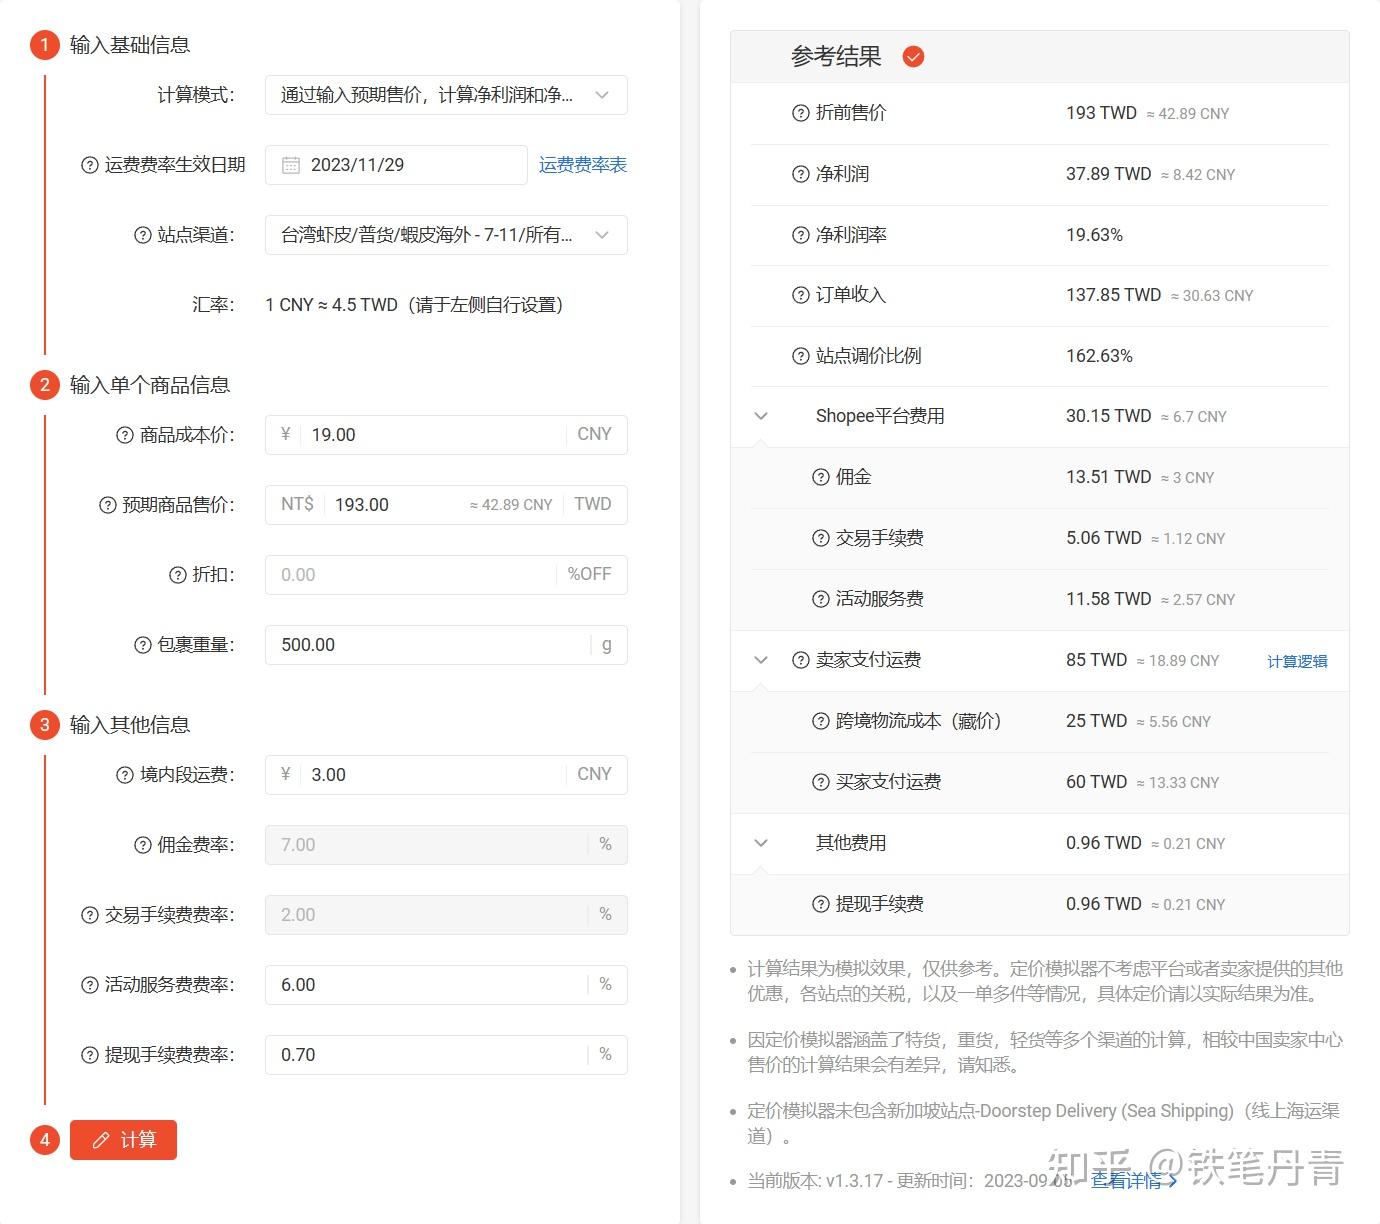Screen dimensions: 1380x1224
Task: Open the 站点渠道 dropdown
Action: [x=446, y=235]
